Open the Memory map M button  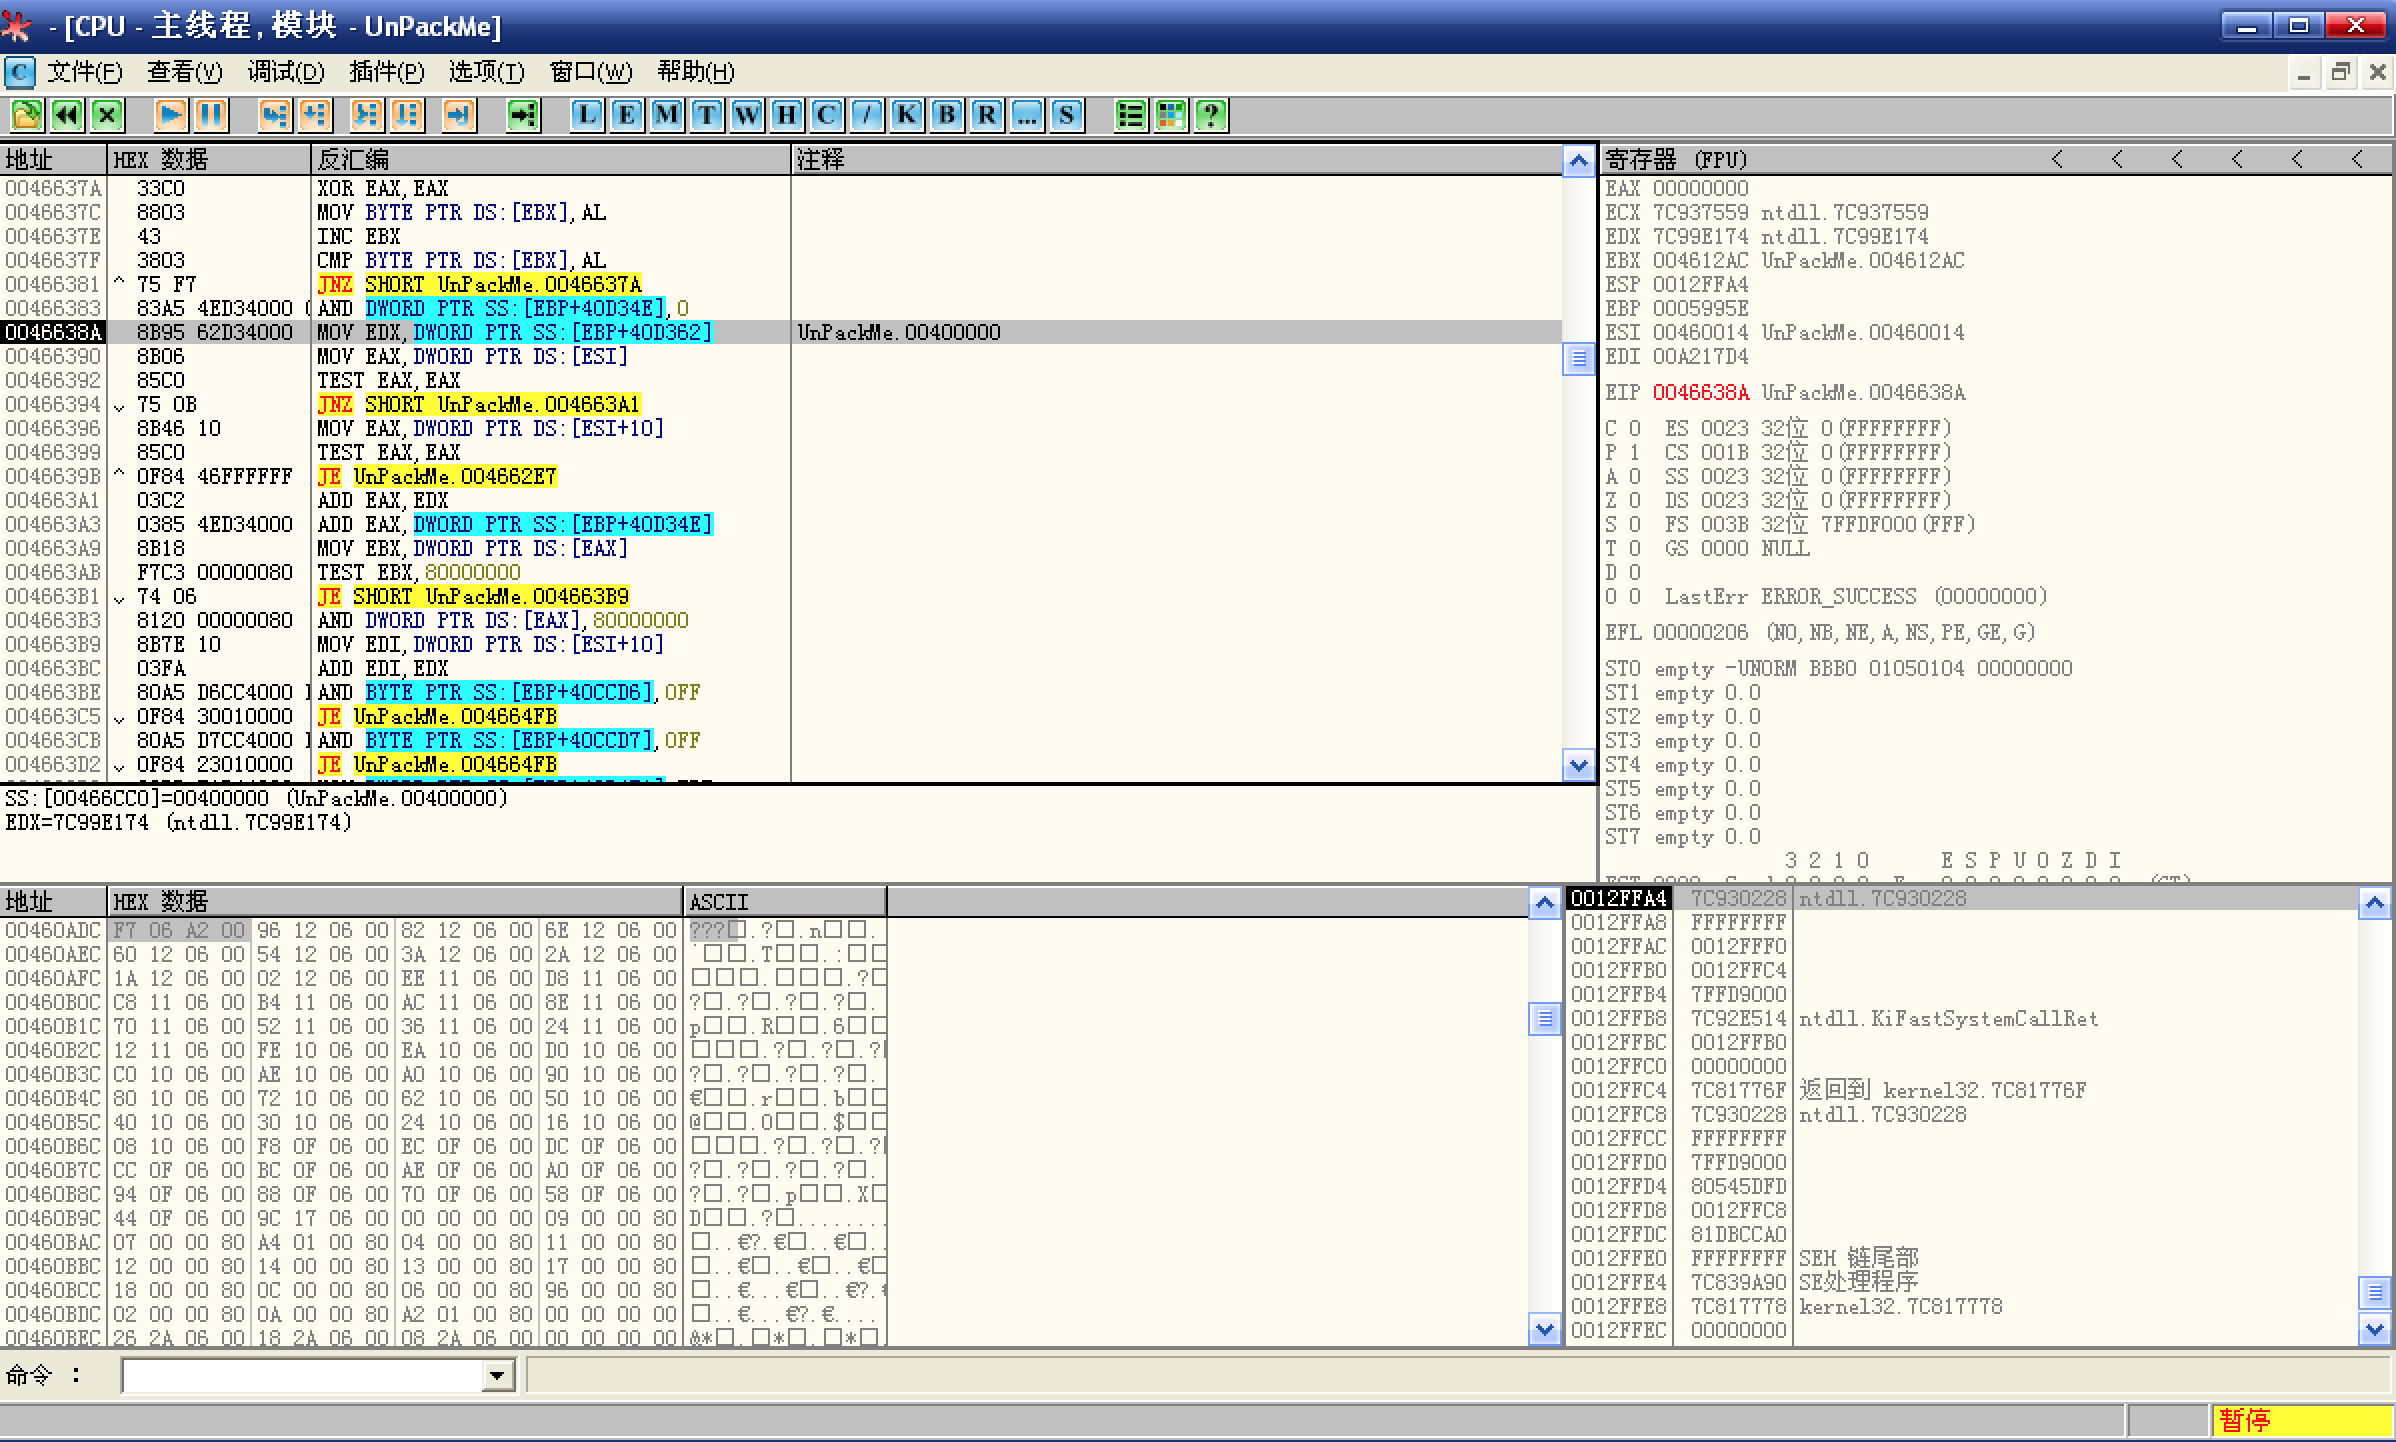coord(666,115)
